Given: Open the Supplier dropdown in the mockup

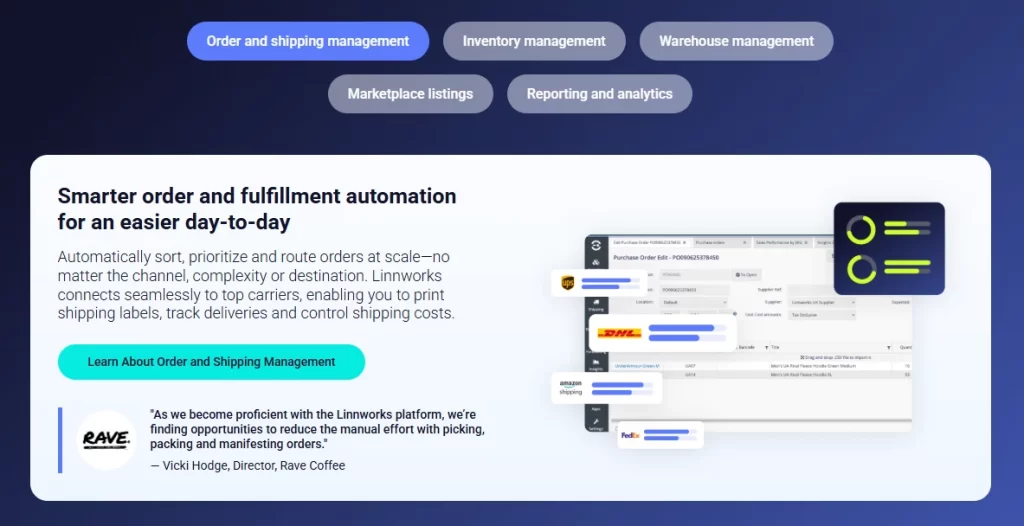Looking at the screenshot, I should 822,303.
